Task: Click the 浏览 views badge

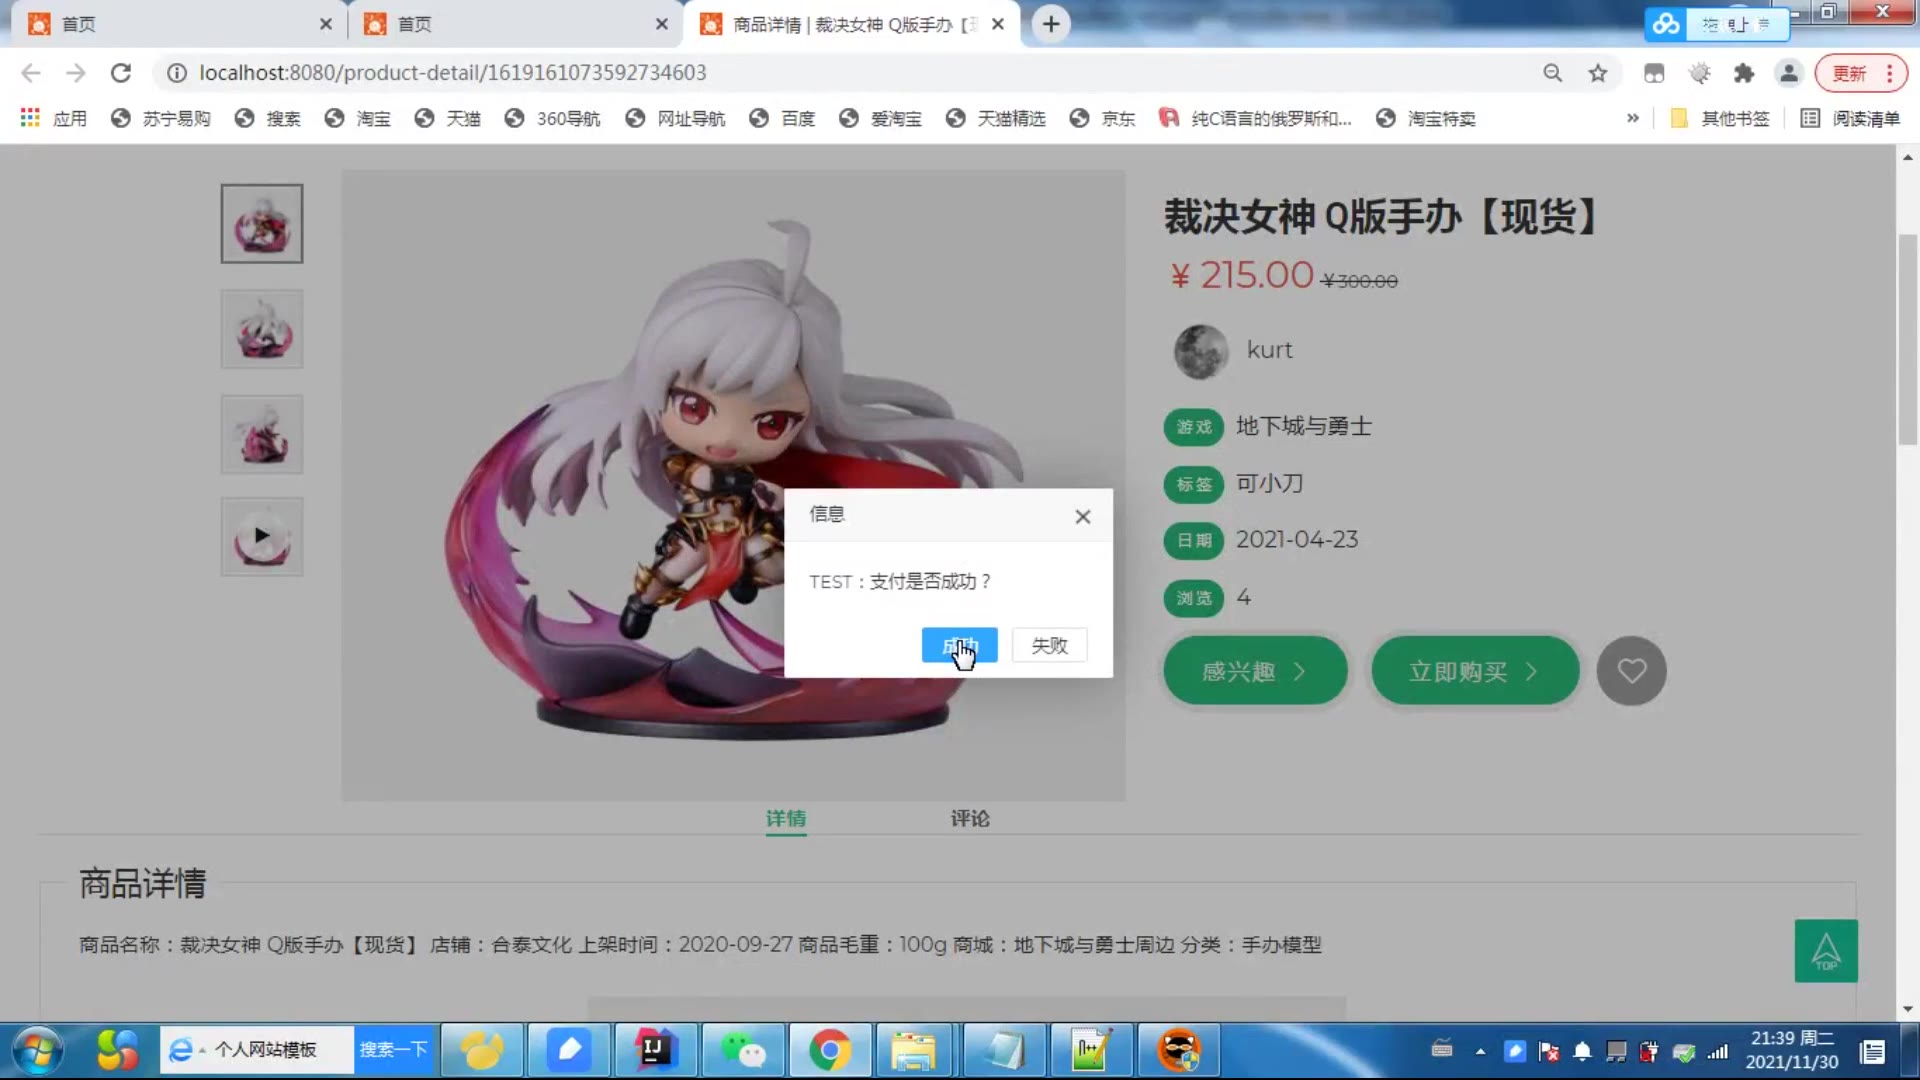Action: [1194, 598]
